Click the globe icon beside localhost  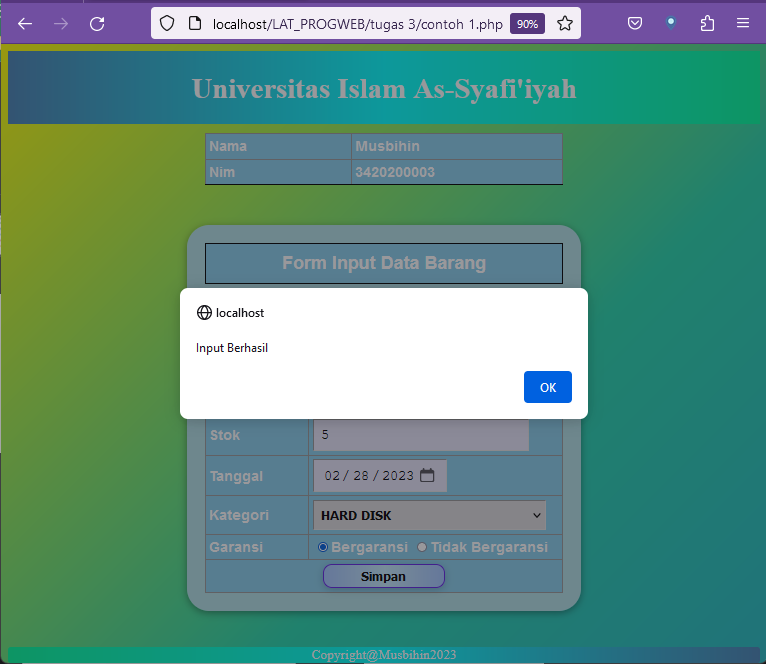point(204,313)
